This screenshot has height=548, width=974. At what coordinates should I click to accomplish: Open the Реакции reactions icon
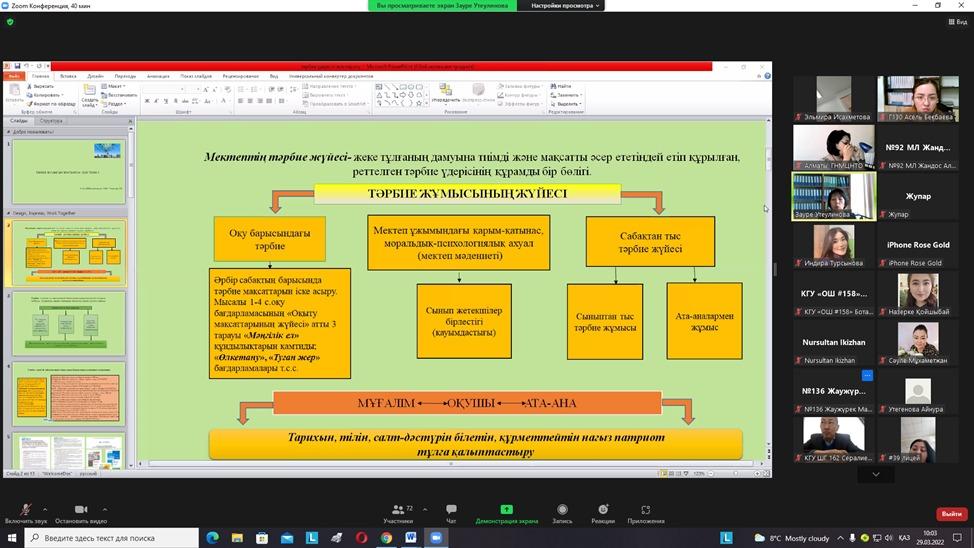pyautogui.click(x=603, y=510)
